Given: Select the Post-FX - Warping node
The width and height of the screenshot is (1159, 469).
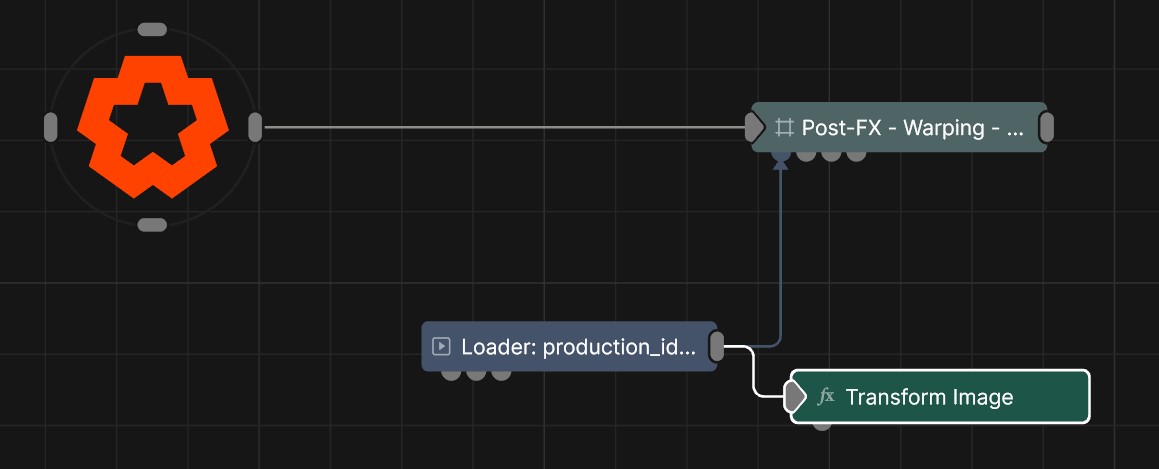Looking at the screenshot, I should click(910, 128).
